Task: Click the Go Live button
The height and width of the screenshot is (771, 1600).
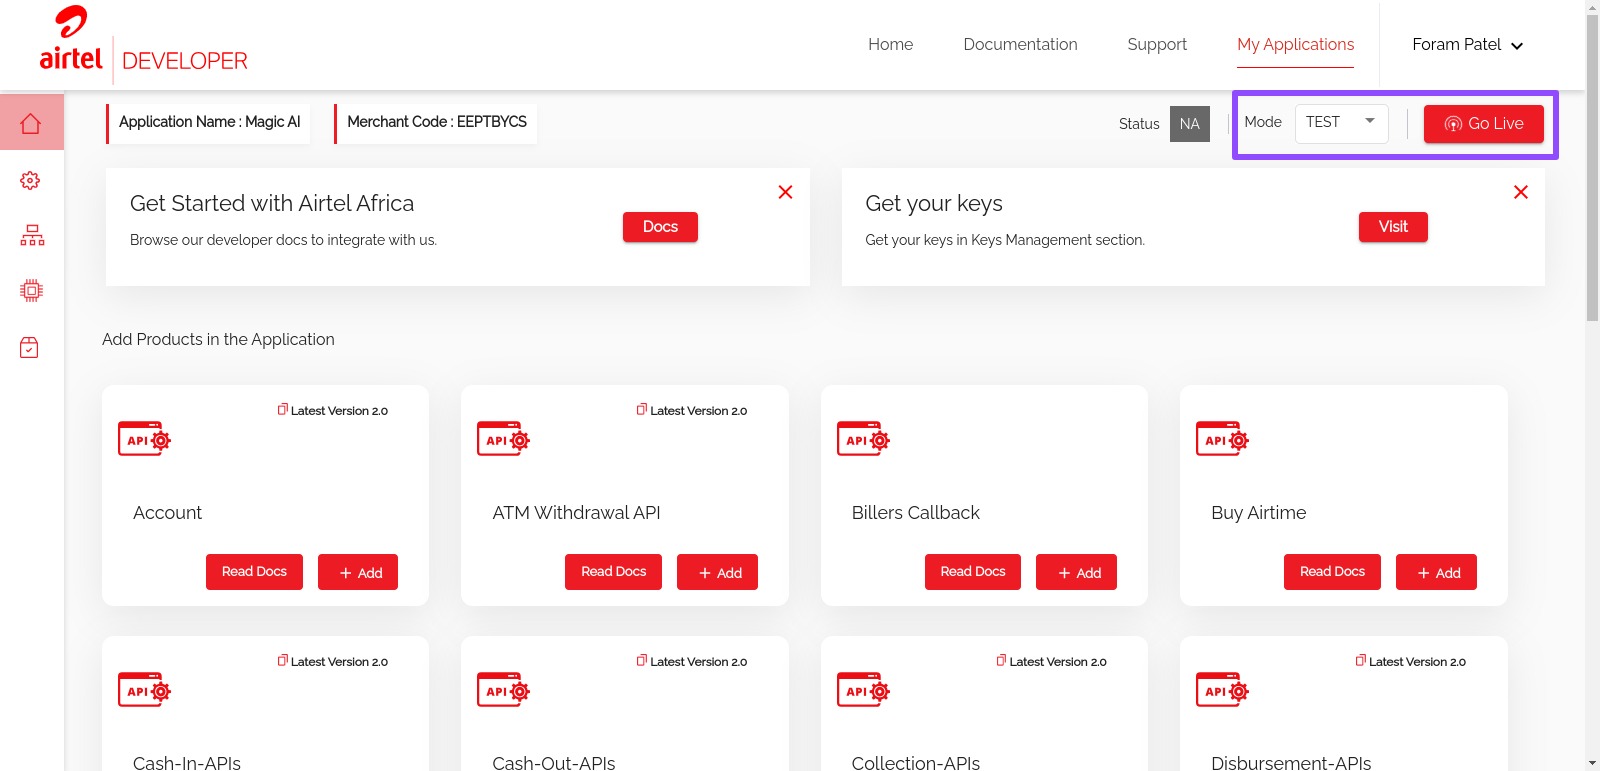Action: click(x=1483, y=124)
